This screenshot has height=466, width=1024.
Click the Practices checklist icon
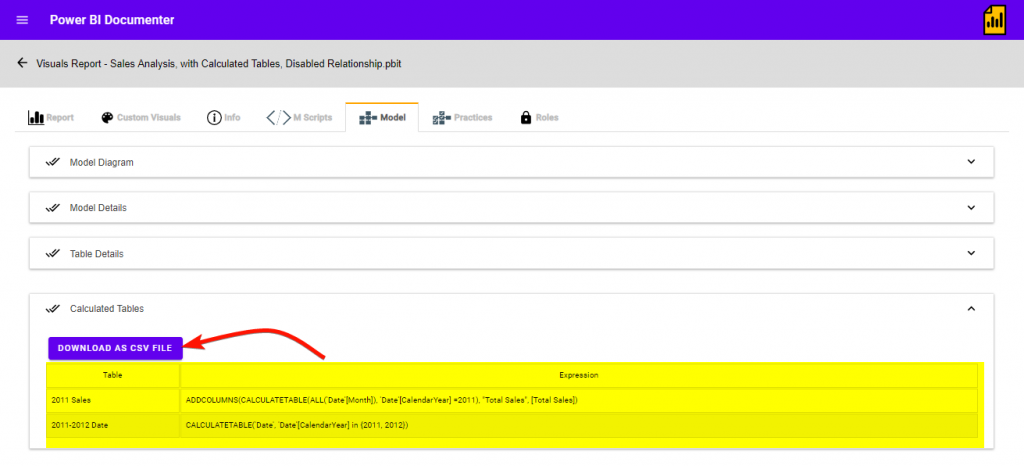442,118
